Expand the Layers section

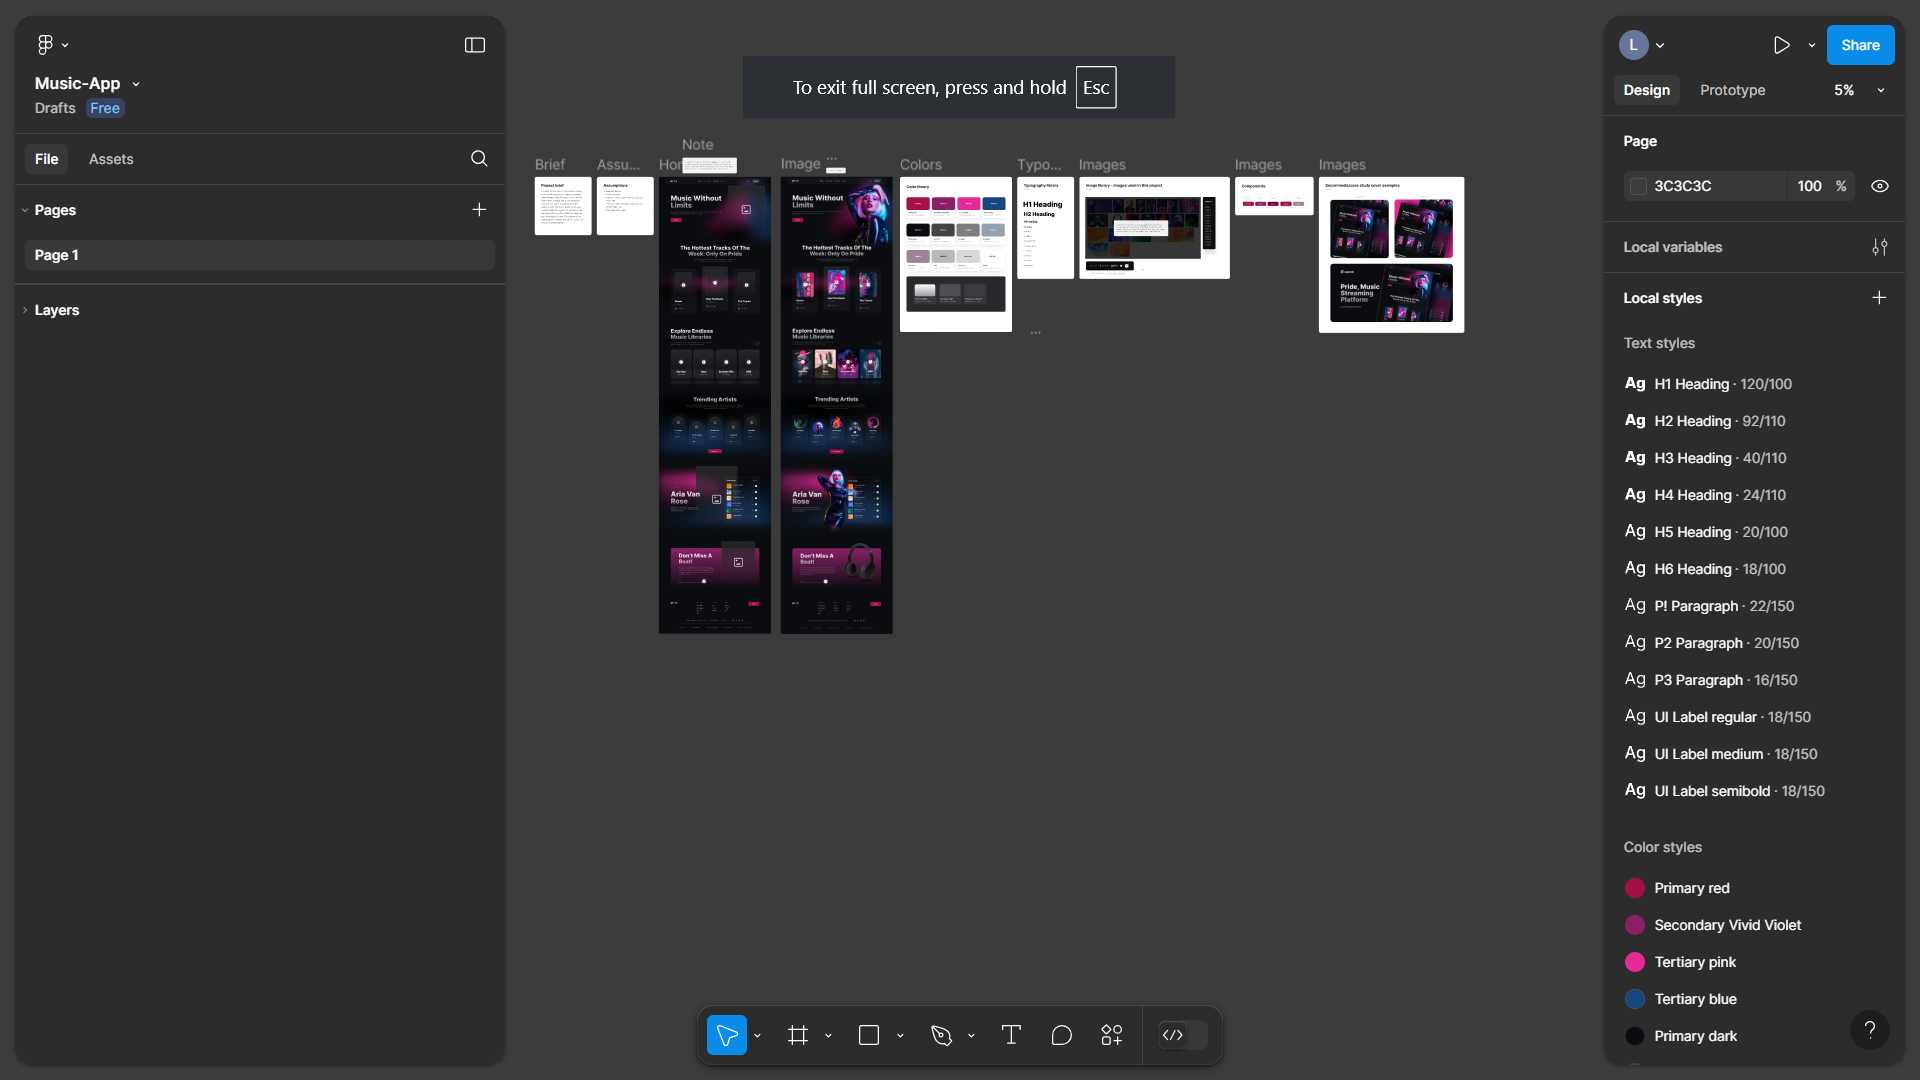click(x=56, y=310)
